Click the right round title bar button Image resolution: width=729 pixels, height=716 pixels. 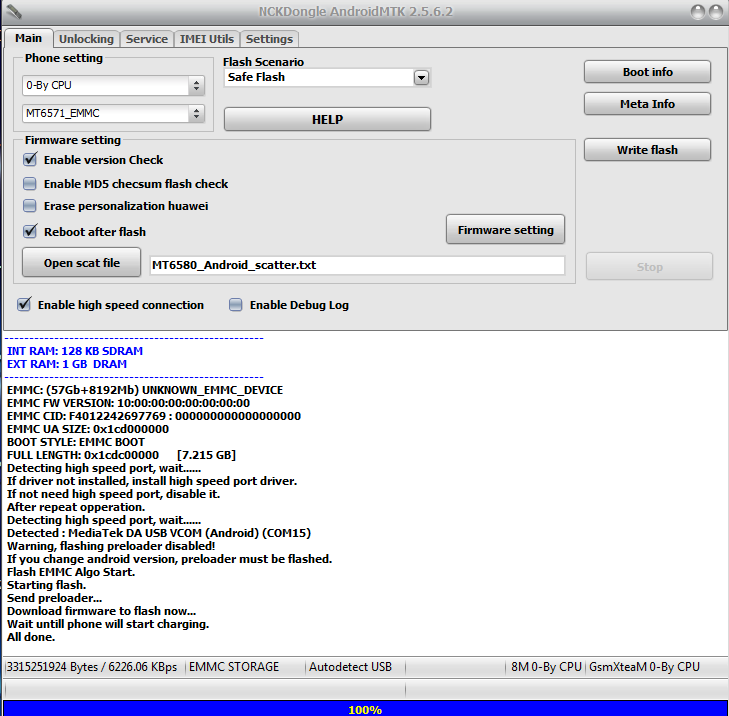[716, 12]
